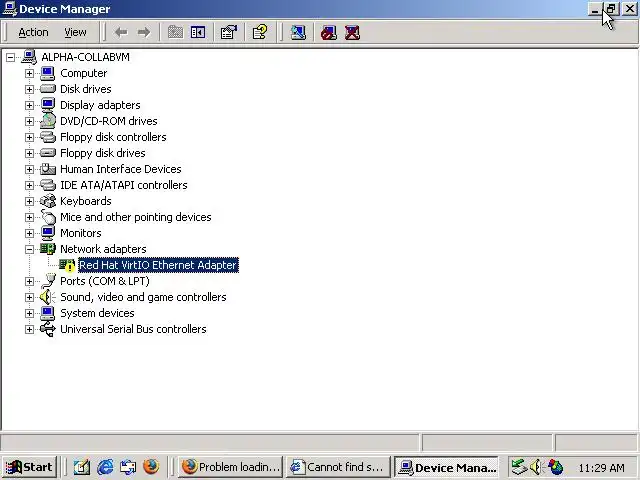The width and height of the screenshot is (640, 480).
Task: Select Red Hat VirtIO Ethernet Adapter
Action: pyautogui.click(x=158, y=265)
